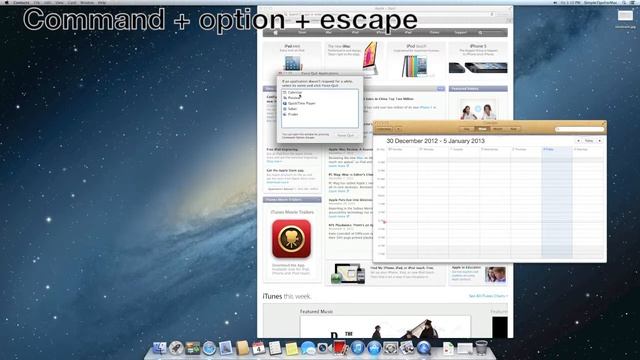Switch Calendar to Day view

coord(467,129)
